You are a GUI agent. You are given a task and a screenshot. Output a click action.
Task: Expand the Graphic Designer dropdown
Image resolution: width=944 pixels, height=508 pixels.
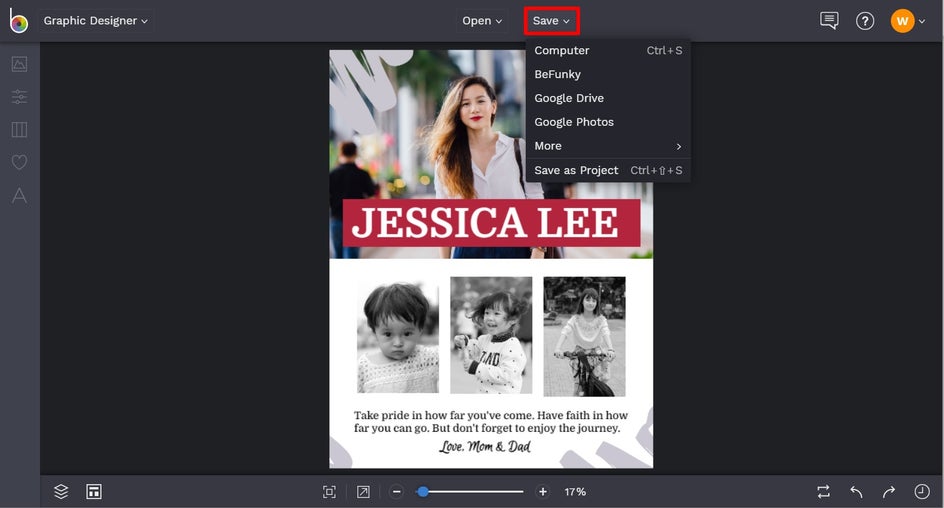95,21
